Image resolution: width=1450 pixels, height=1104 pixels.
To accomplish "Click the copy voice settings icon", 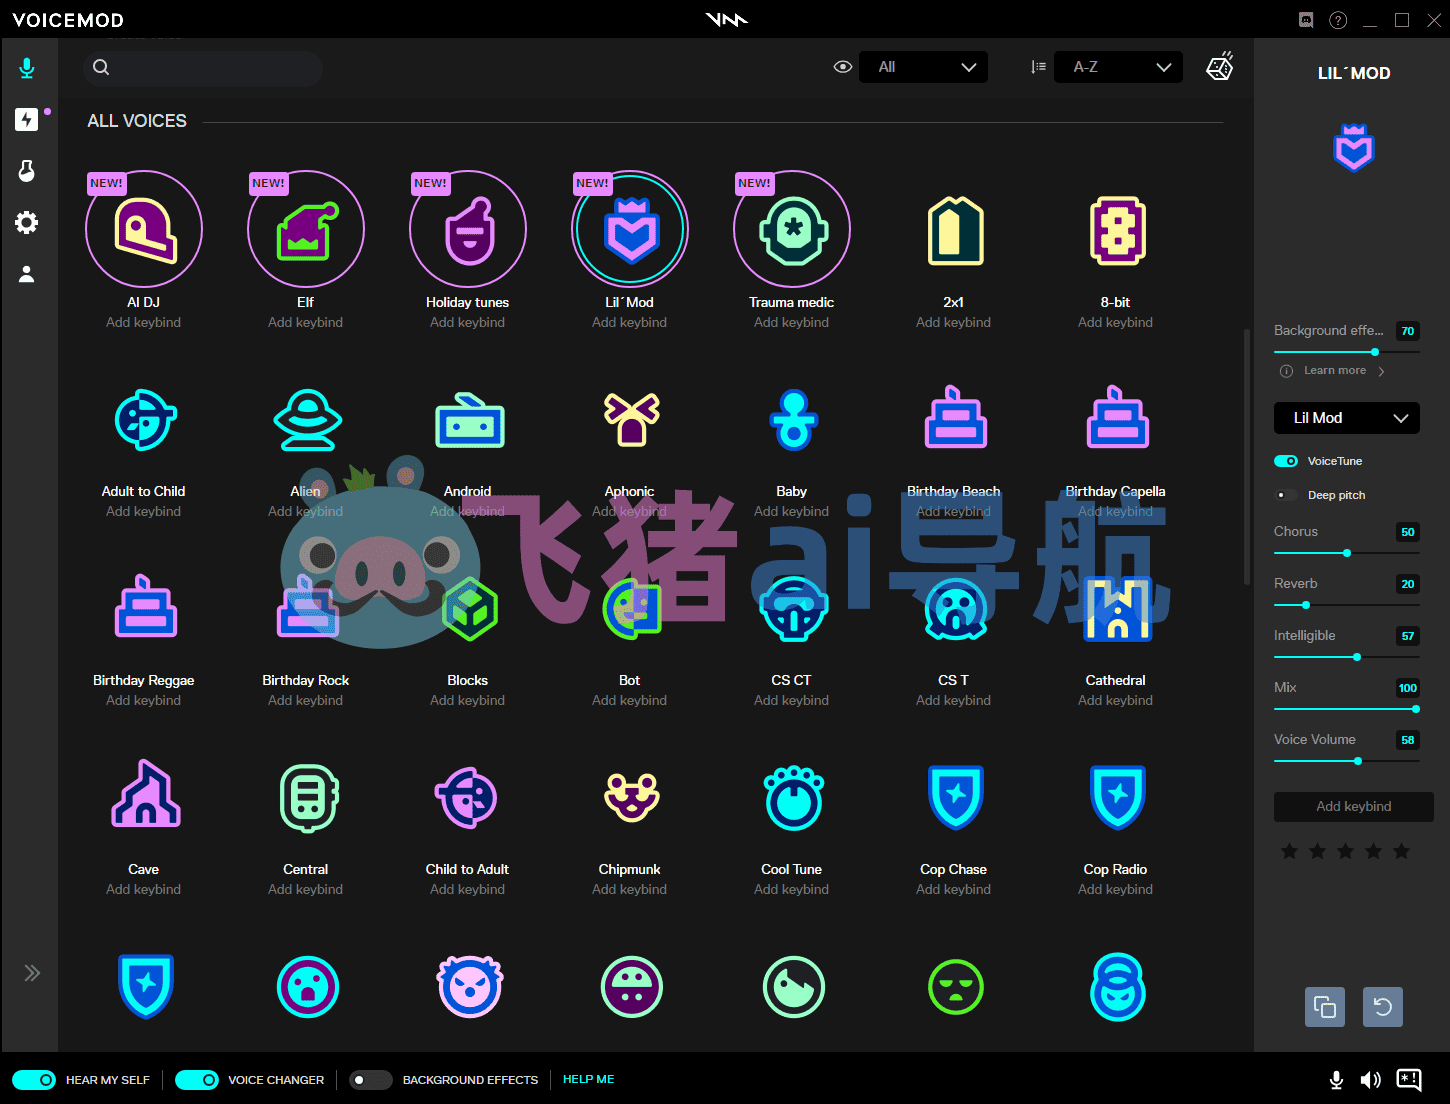I will [1325, 1007].
